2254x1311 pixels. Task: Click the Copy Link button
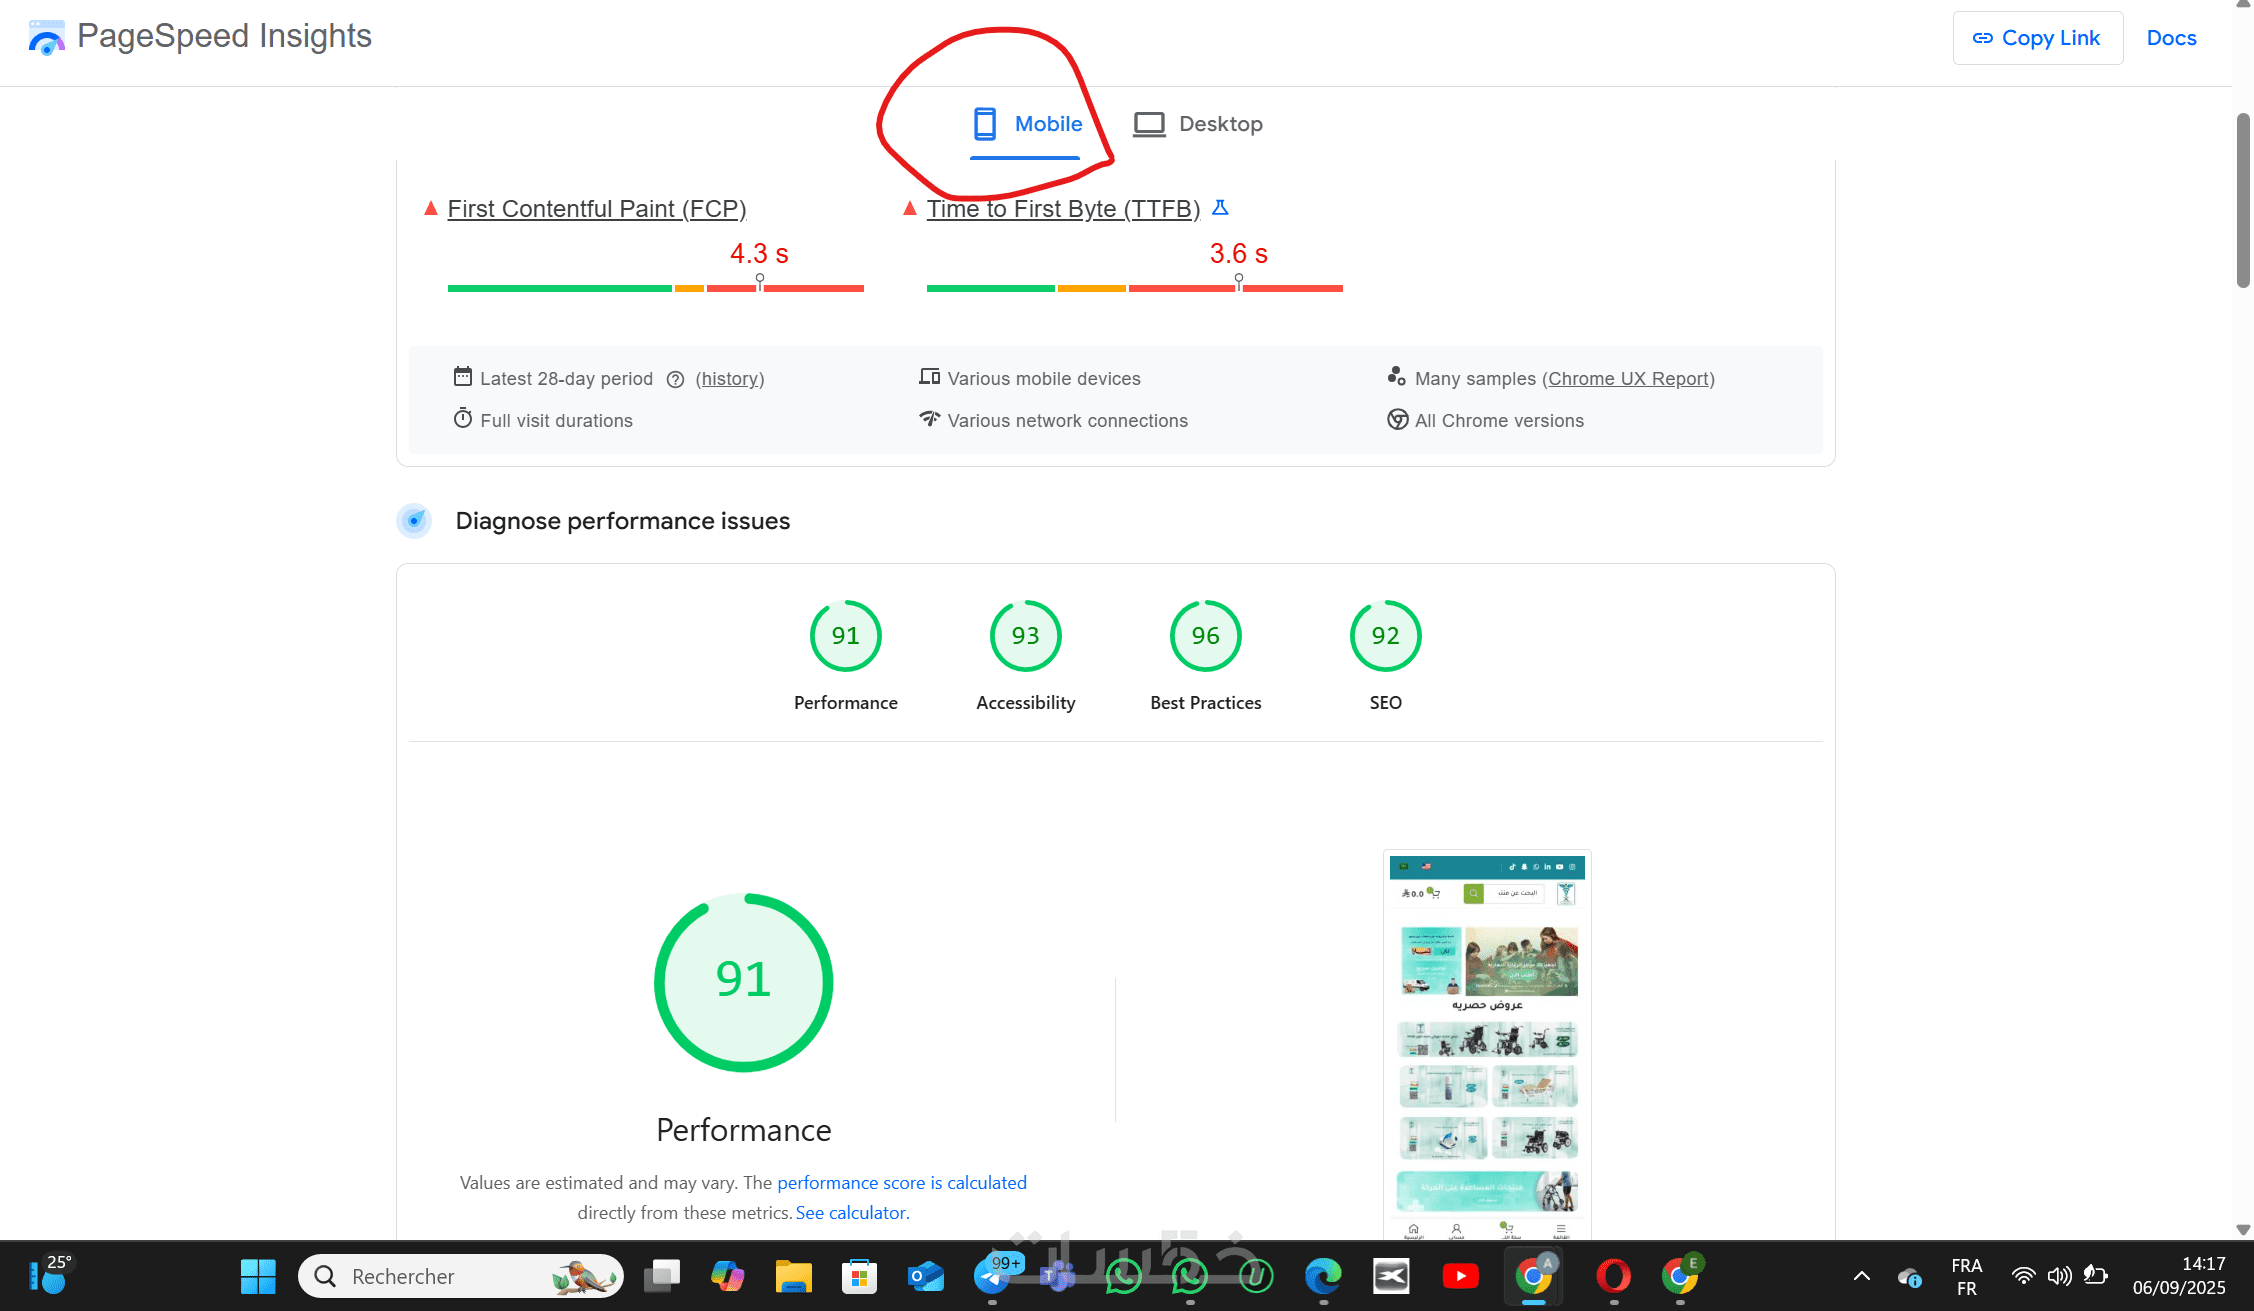click(2037, 38)
